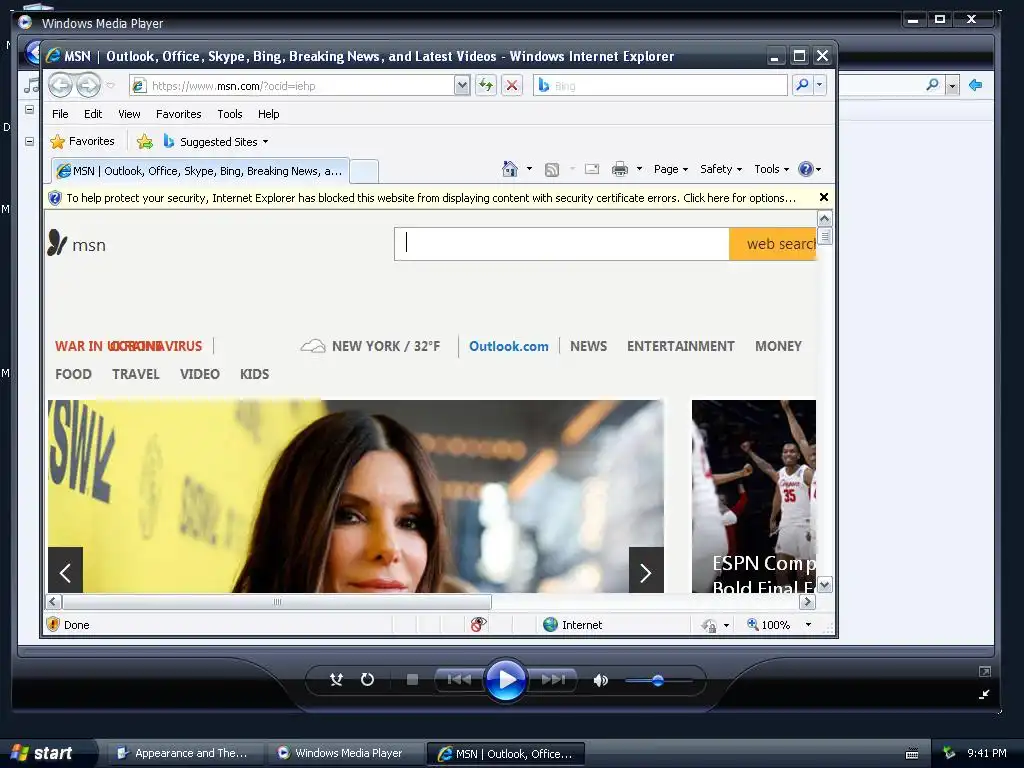Adjust the Media Player volume slider
This screenshot has width=1024, height=768.
658,680
